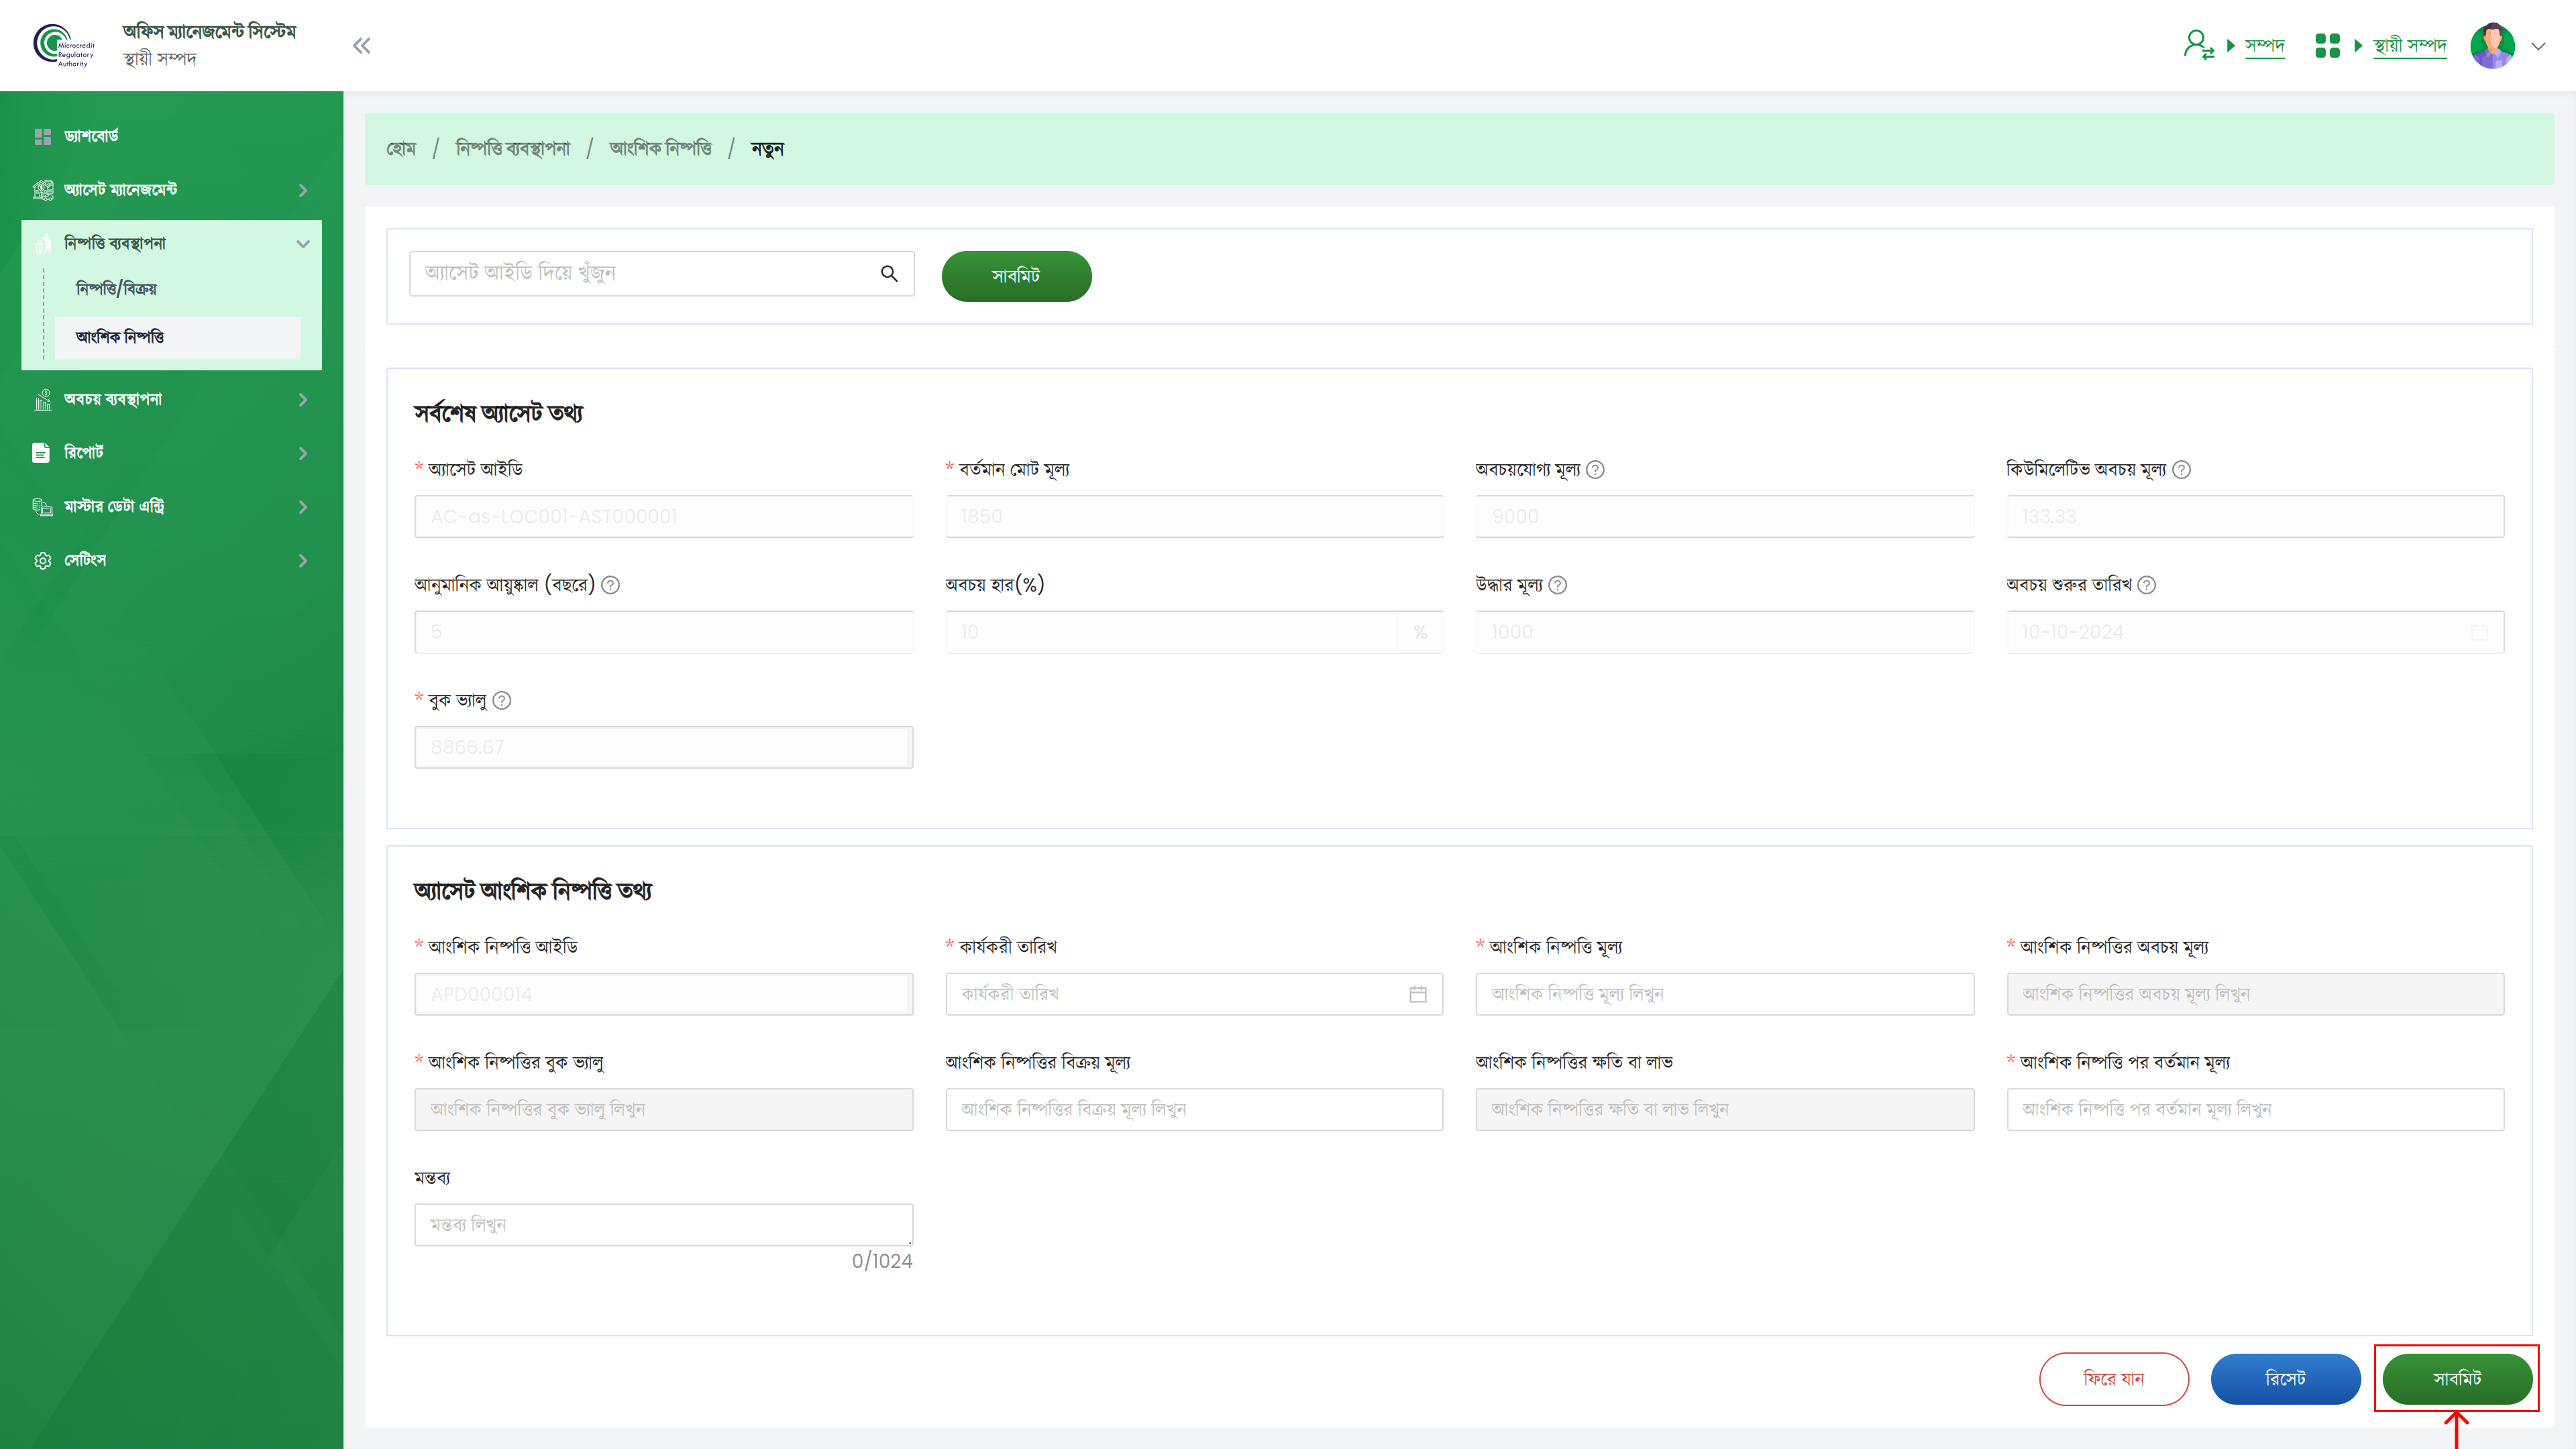Click help icon beside কিউমিলেটিভ অবচয় মূল্য
The width and height of the screenshot is (2576, 1449).
pos(2181,470)
